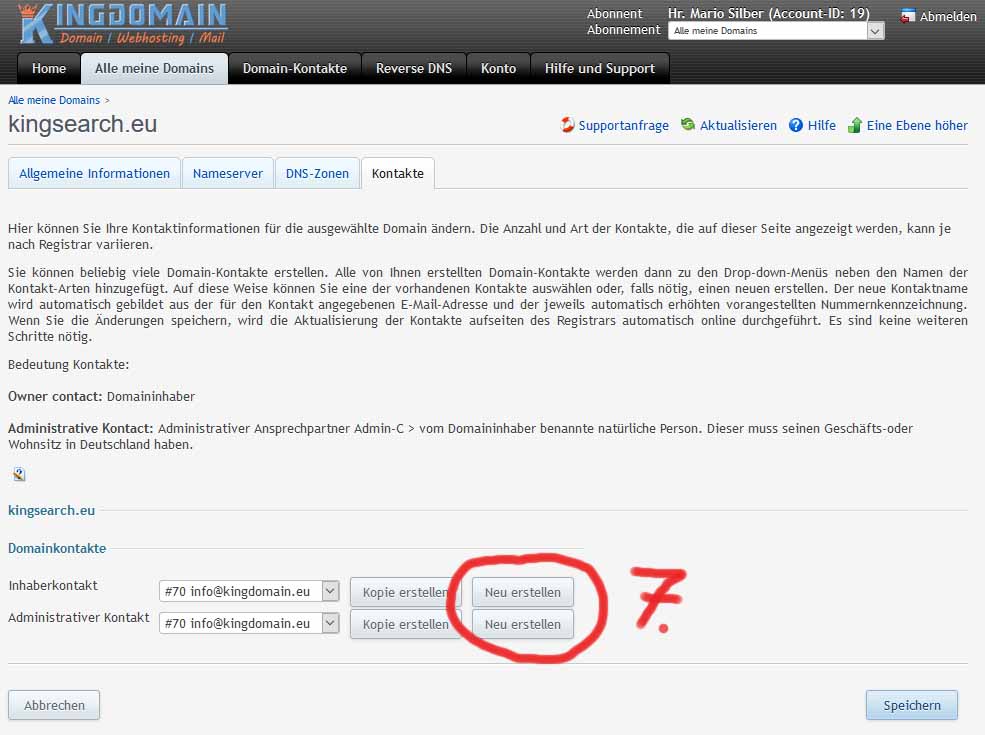Screen dimensions: 985x735
Task: Click the Eine Ebene höher arrow icon
Action: [855, 125]
